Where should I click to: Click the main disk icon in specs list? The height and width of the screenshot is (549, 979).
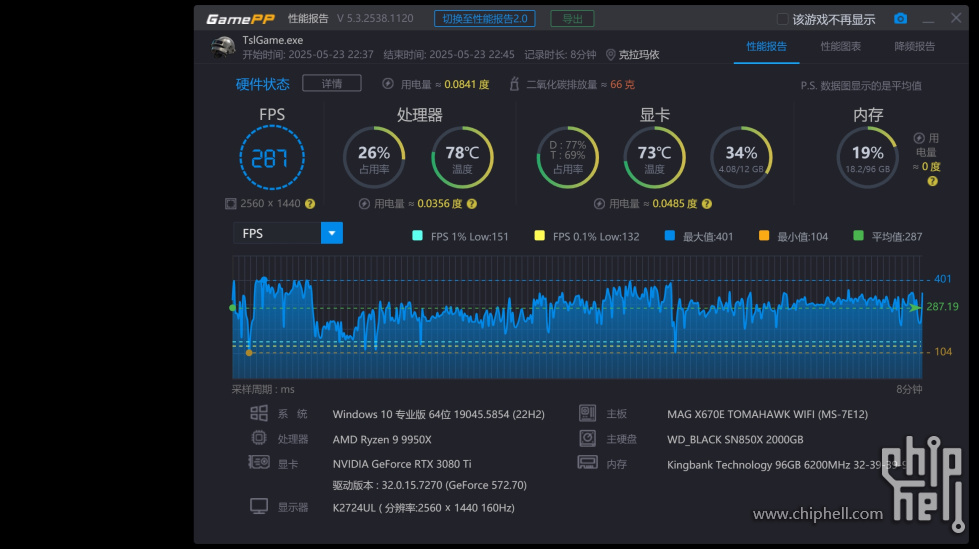pyautogui.click(x=588, y=438)
